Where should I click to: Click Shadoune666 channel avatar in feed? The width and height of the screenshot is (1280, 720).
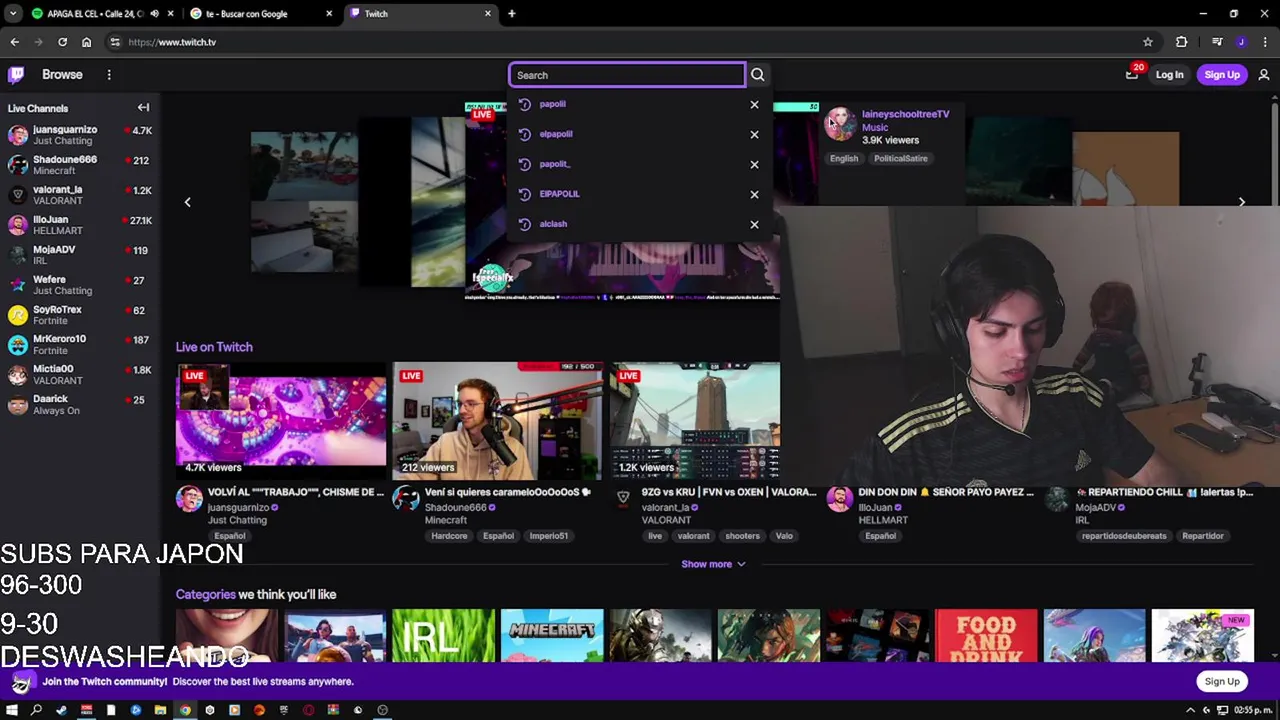[406, 499]
